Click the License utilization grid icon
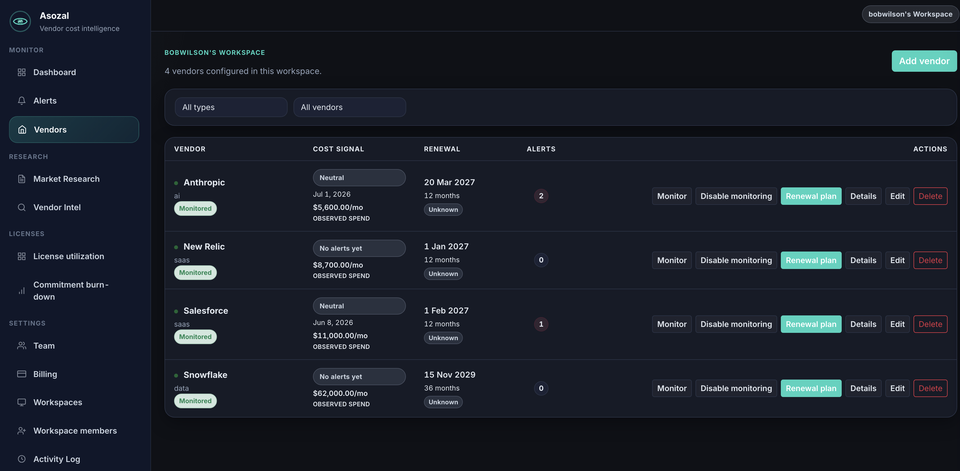Viewport: 960px width, 471px height. pos(21,256)
